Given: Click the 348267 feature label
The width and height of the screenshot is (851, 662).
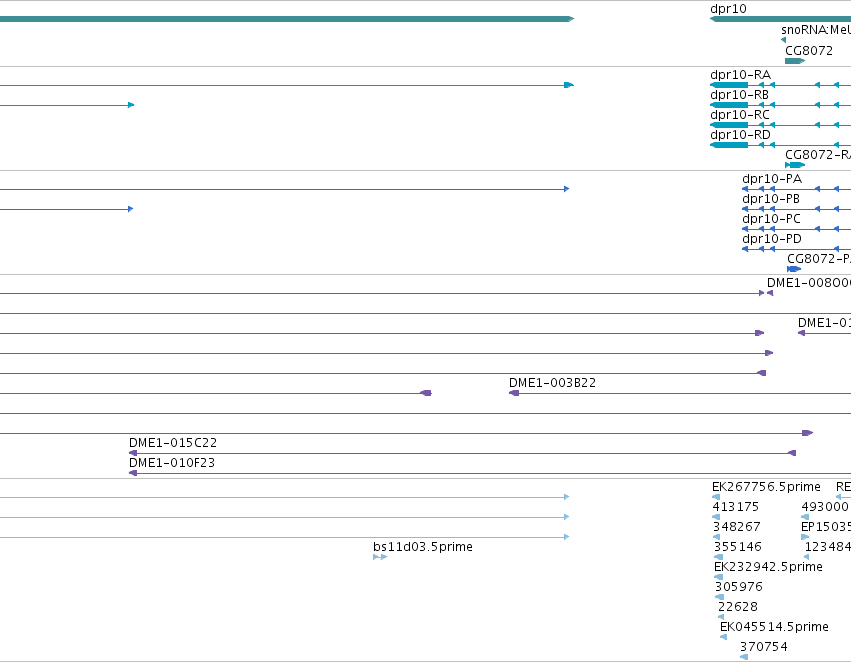Looking at the screenshot, I should (736, 527).
